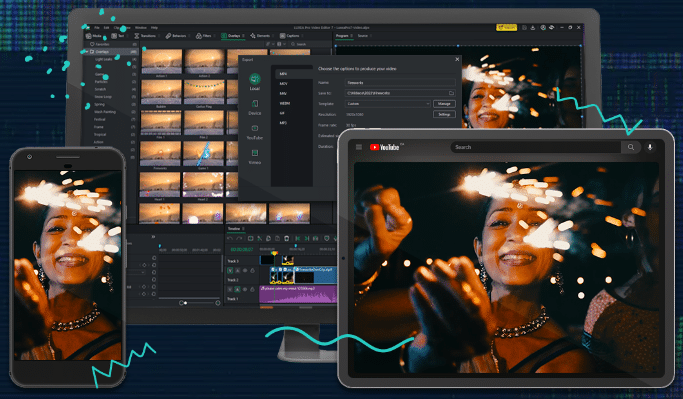
Task: Zoom in keyframe timeline plus icon
Action: (218, 303)
